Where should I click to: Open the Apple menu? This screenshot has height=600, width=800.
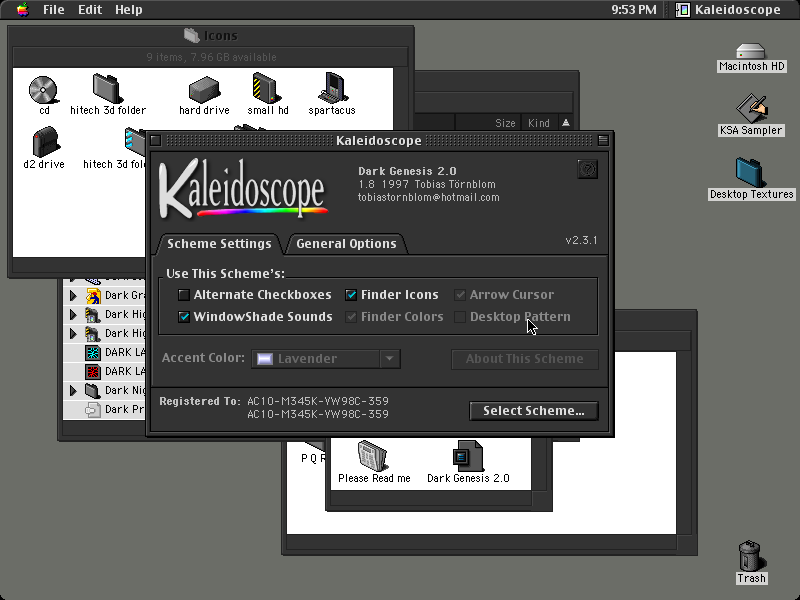click(x=22, y=10)
